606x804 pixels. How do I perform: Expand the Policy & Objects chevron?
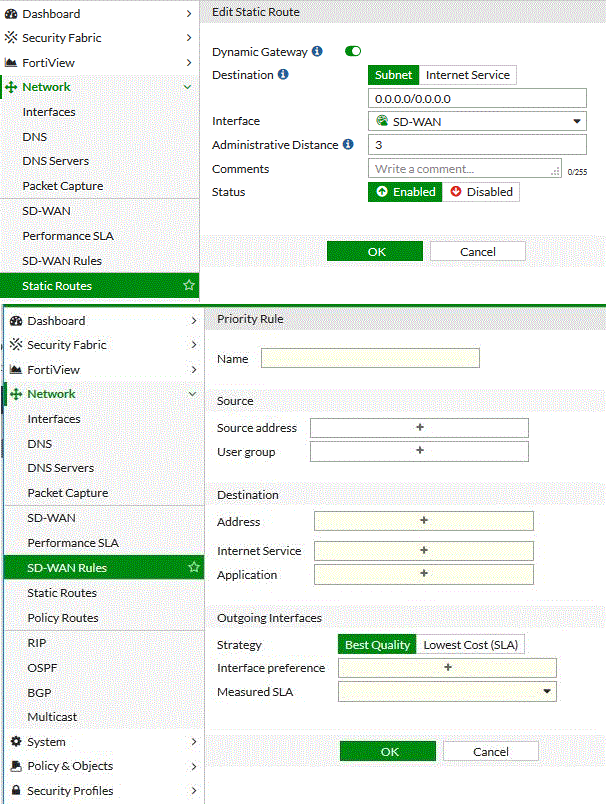(x=194, y=766)
